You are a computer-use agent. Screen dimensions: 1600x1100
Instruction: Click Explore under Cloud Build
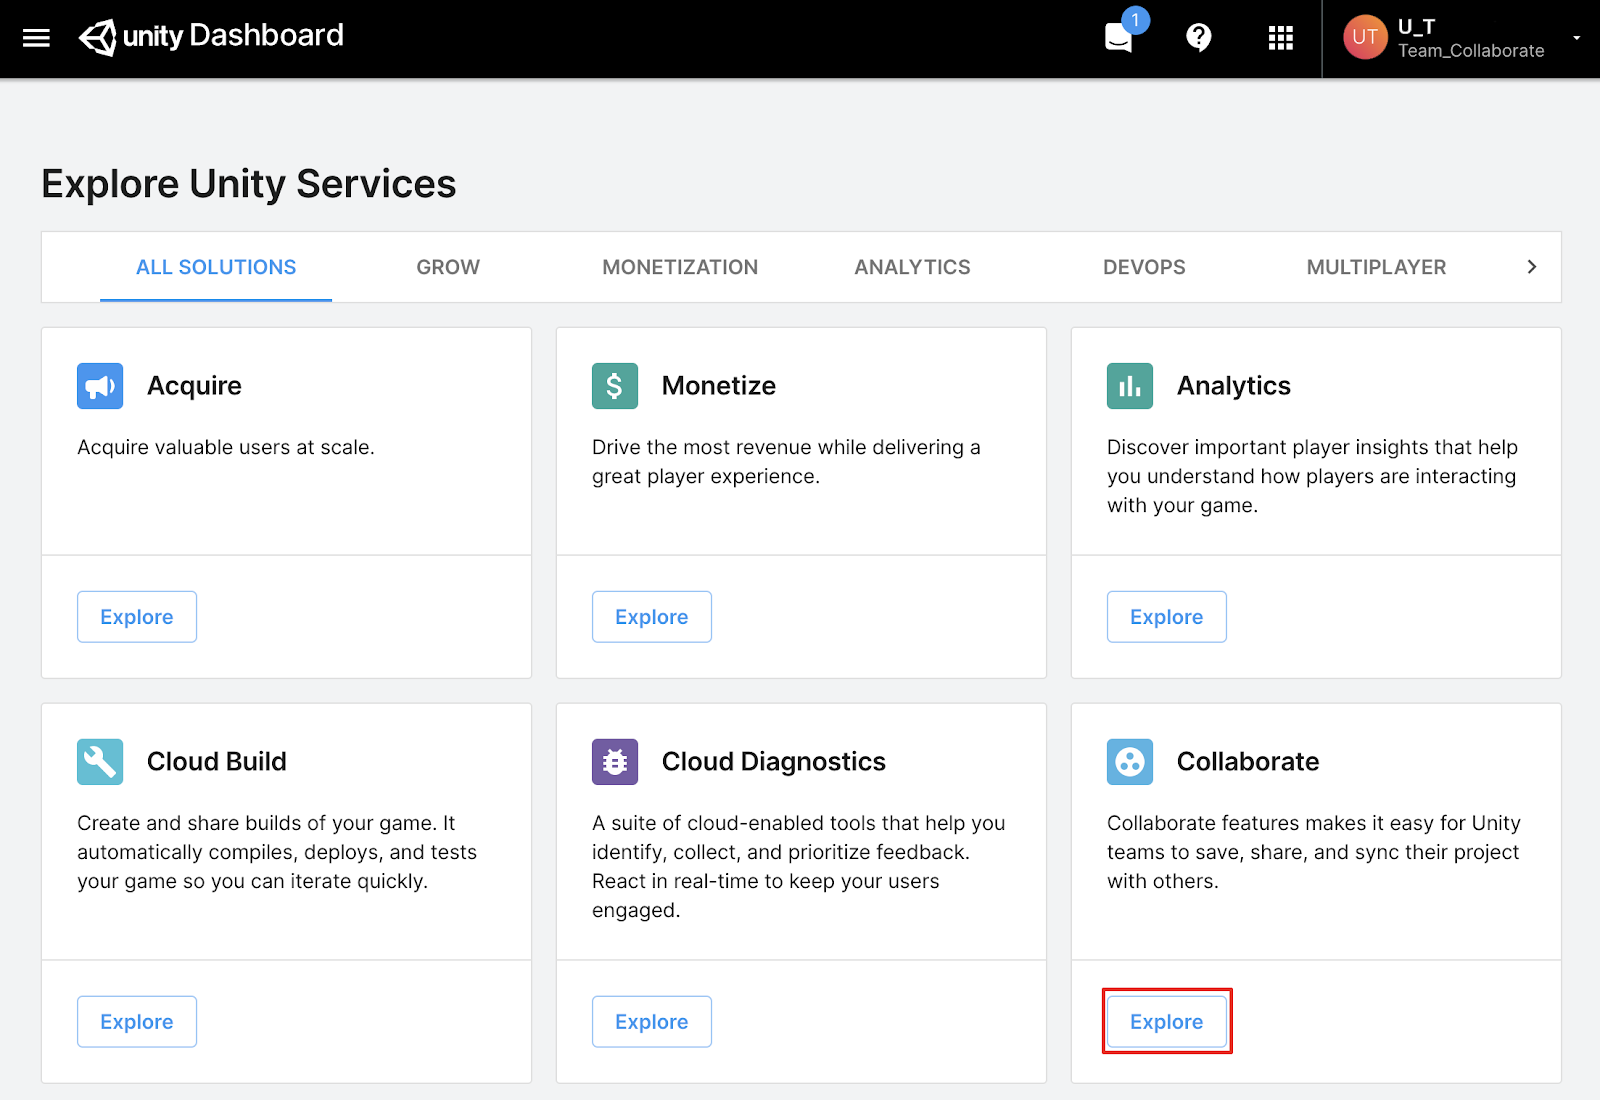(x=137, y=1021)
